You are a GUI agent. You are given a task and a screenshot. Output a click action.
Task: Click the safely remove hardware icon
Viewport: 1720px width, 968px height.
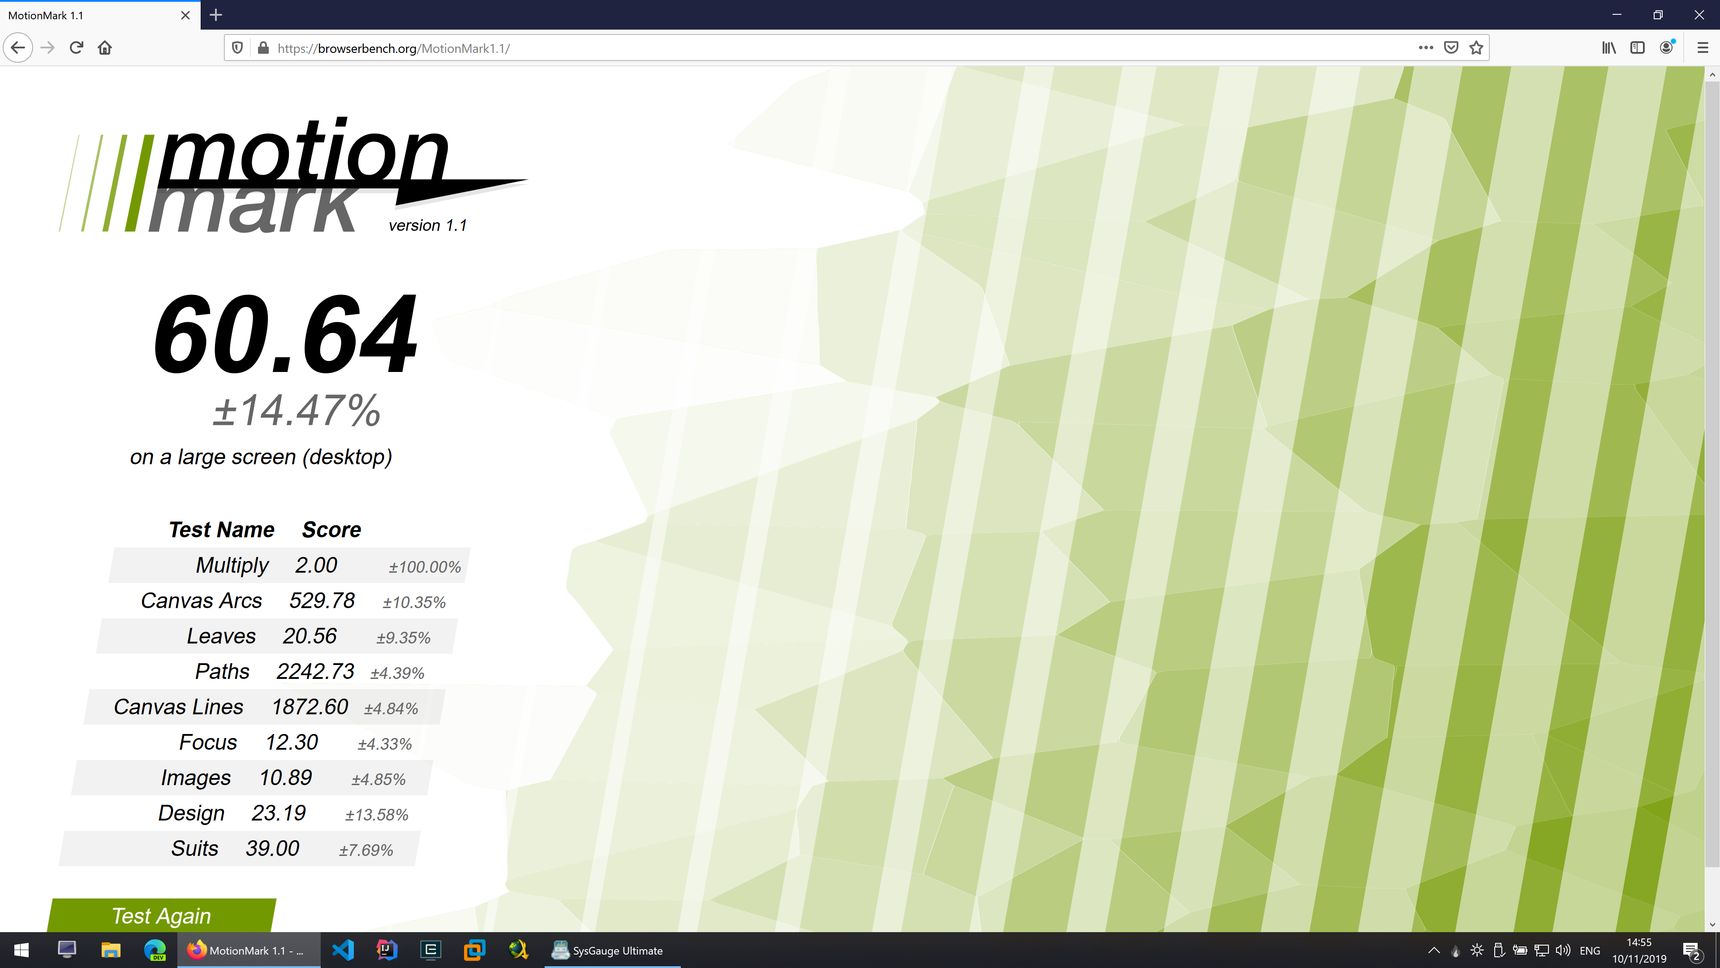click(x=1498, y=950)
